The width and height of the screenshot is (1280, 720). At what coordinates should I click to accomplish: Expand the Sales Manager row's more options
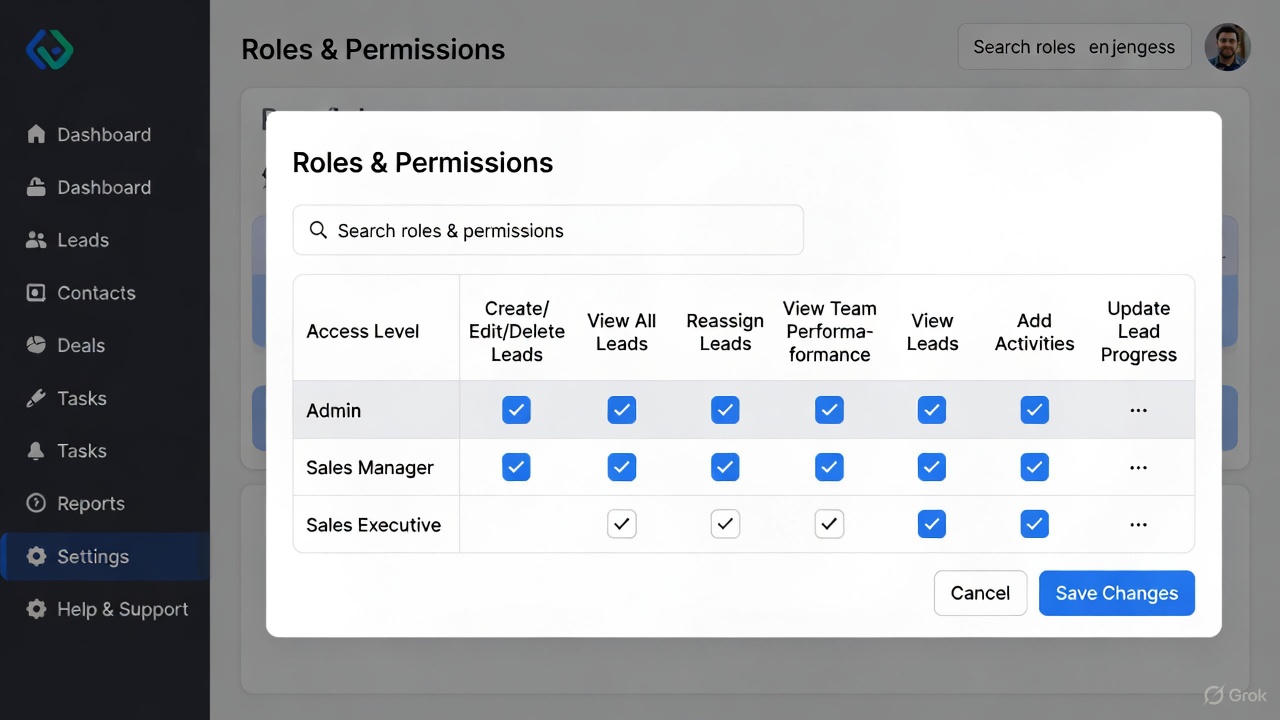(x=1138, y=467)
